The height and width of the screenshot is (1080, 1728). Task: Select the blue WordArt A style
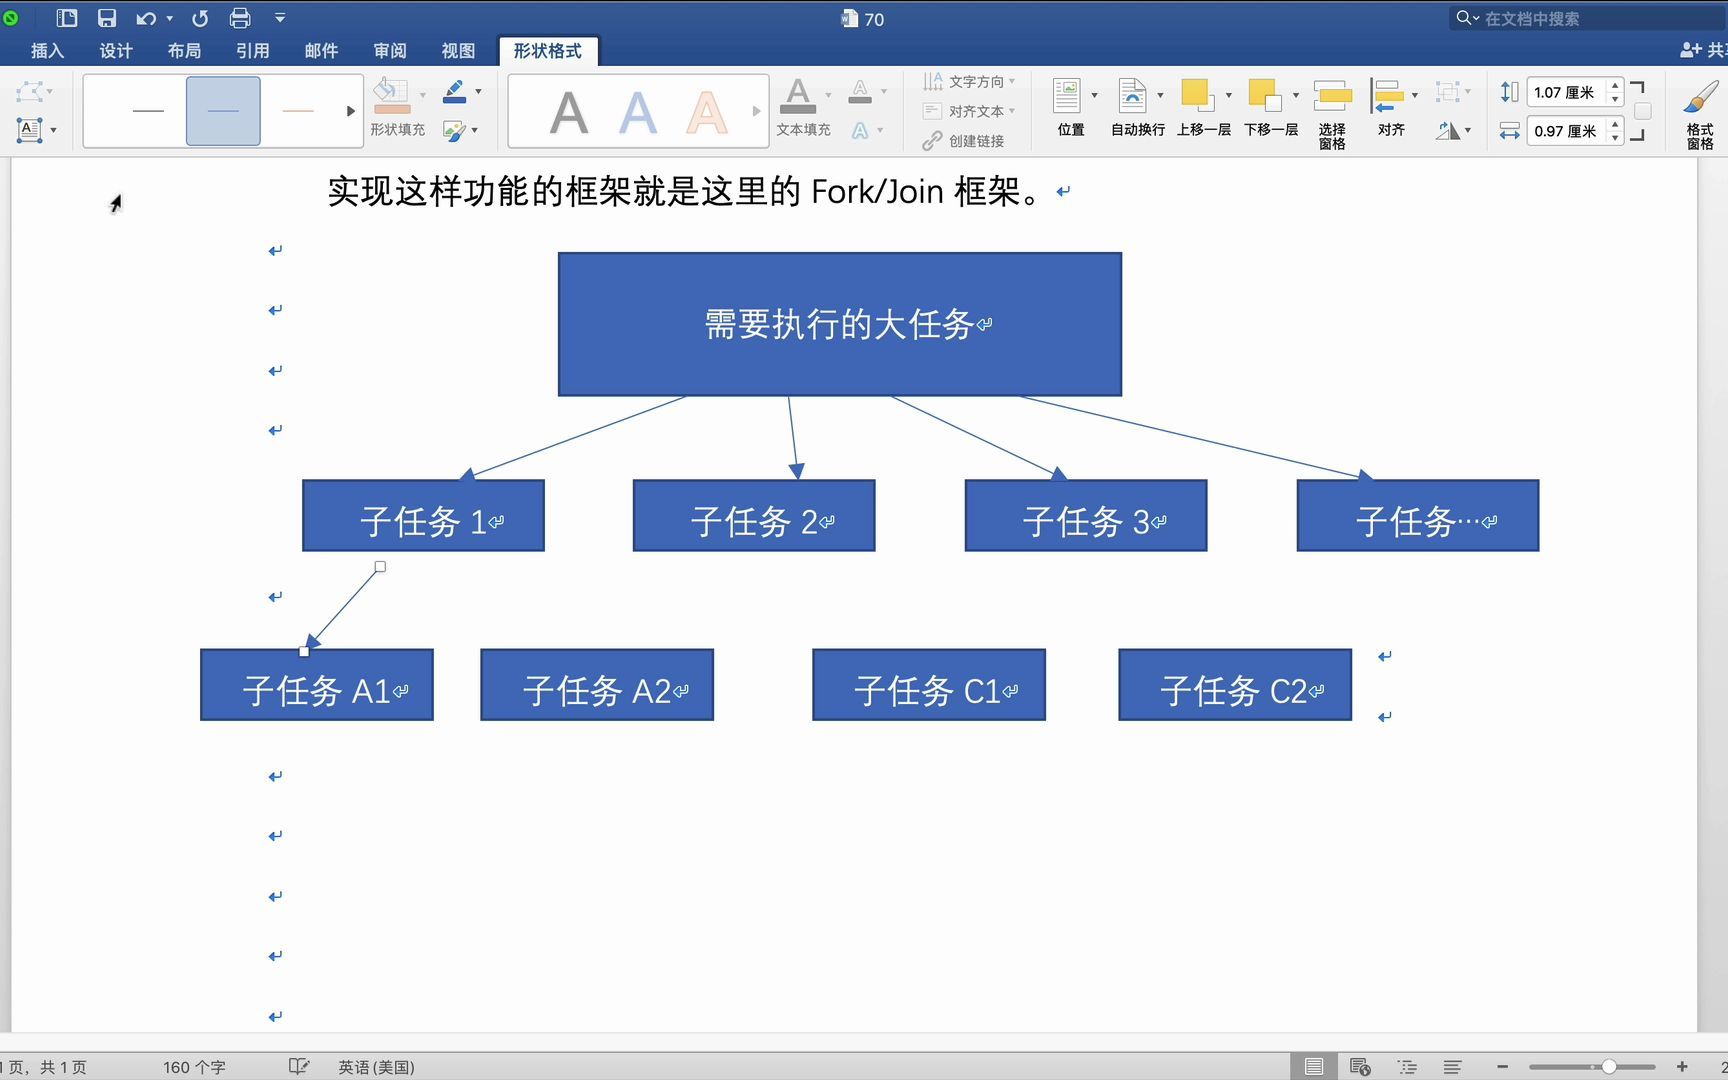(x=638, y=112)
